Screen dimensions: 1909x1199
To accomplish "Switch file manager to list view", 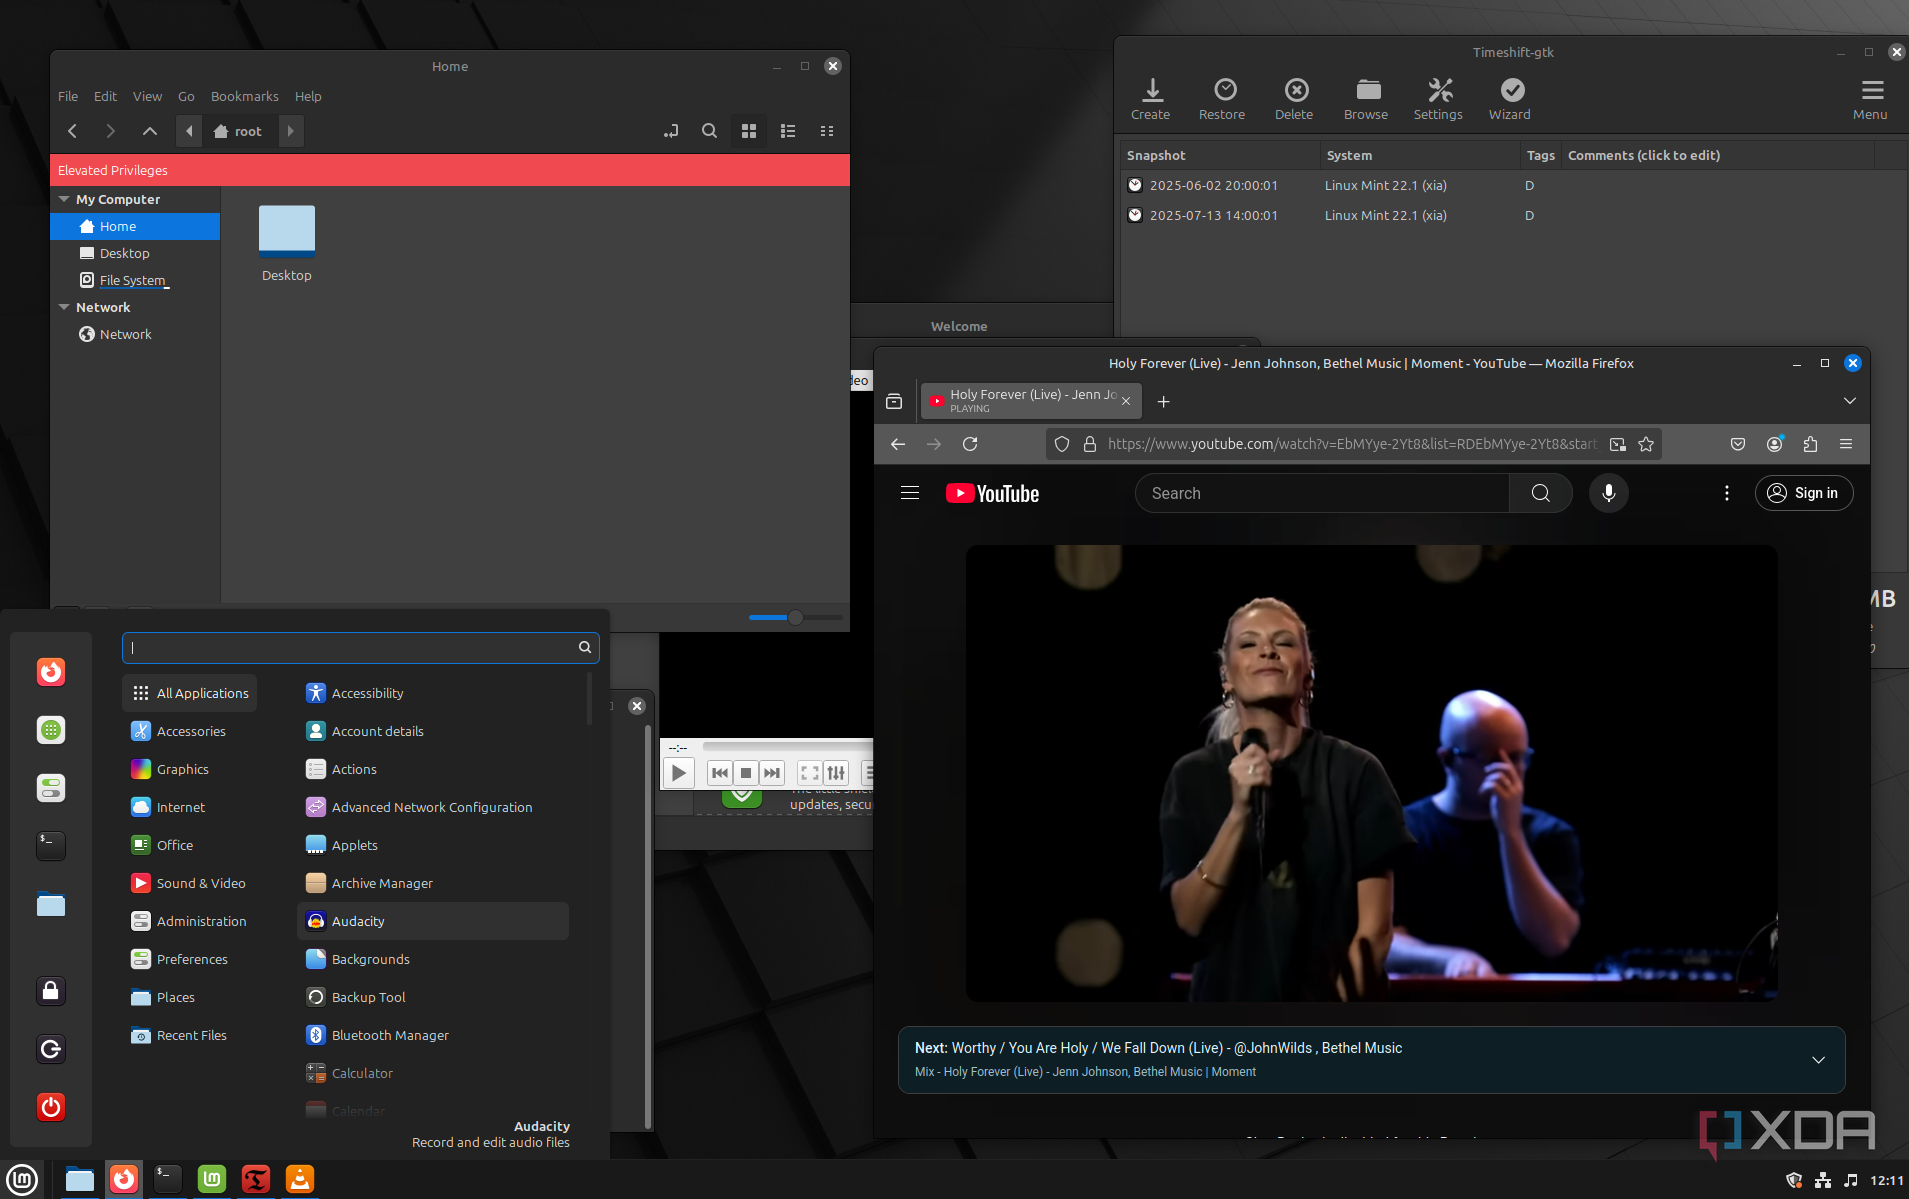I will coord(788,131).
